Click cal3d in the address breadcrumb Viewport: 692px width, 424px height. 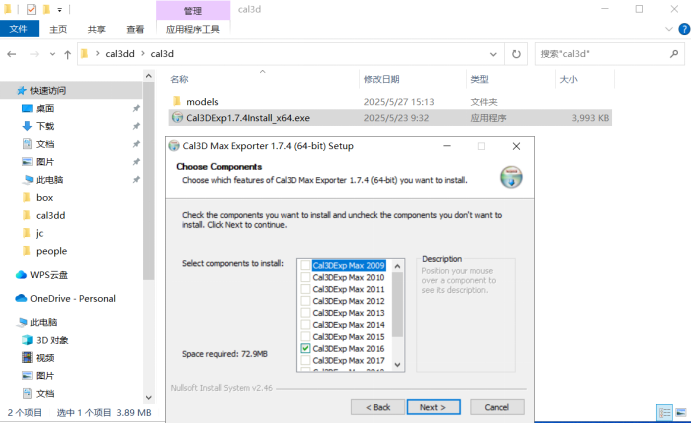click(x=162, y=54)
